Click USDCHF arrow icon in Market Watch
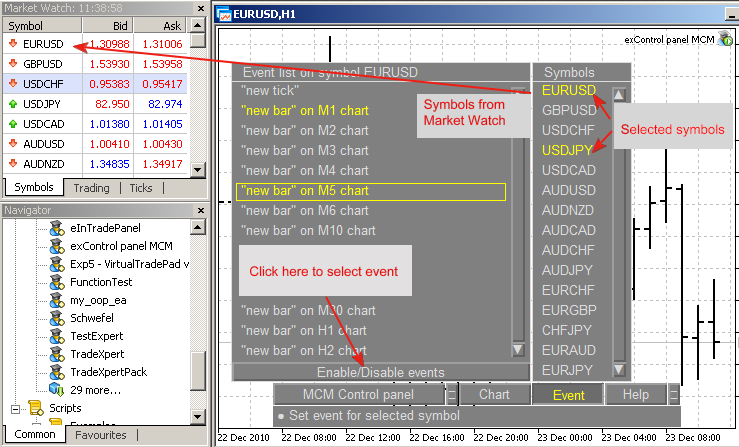This screenshot has width=739, height=447. (13, 84)
